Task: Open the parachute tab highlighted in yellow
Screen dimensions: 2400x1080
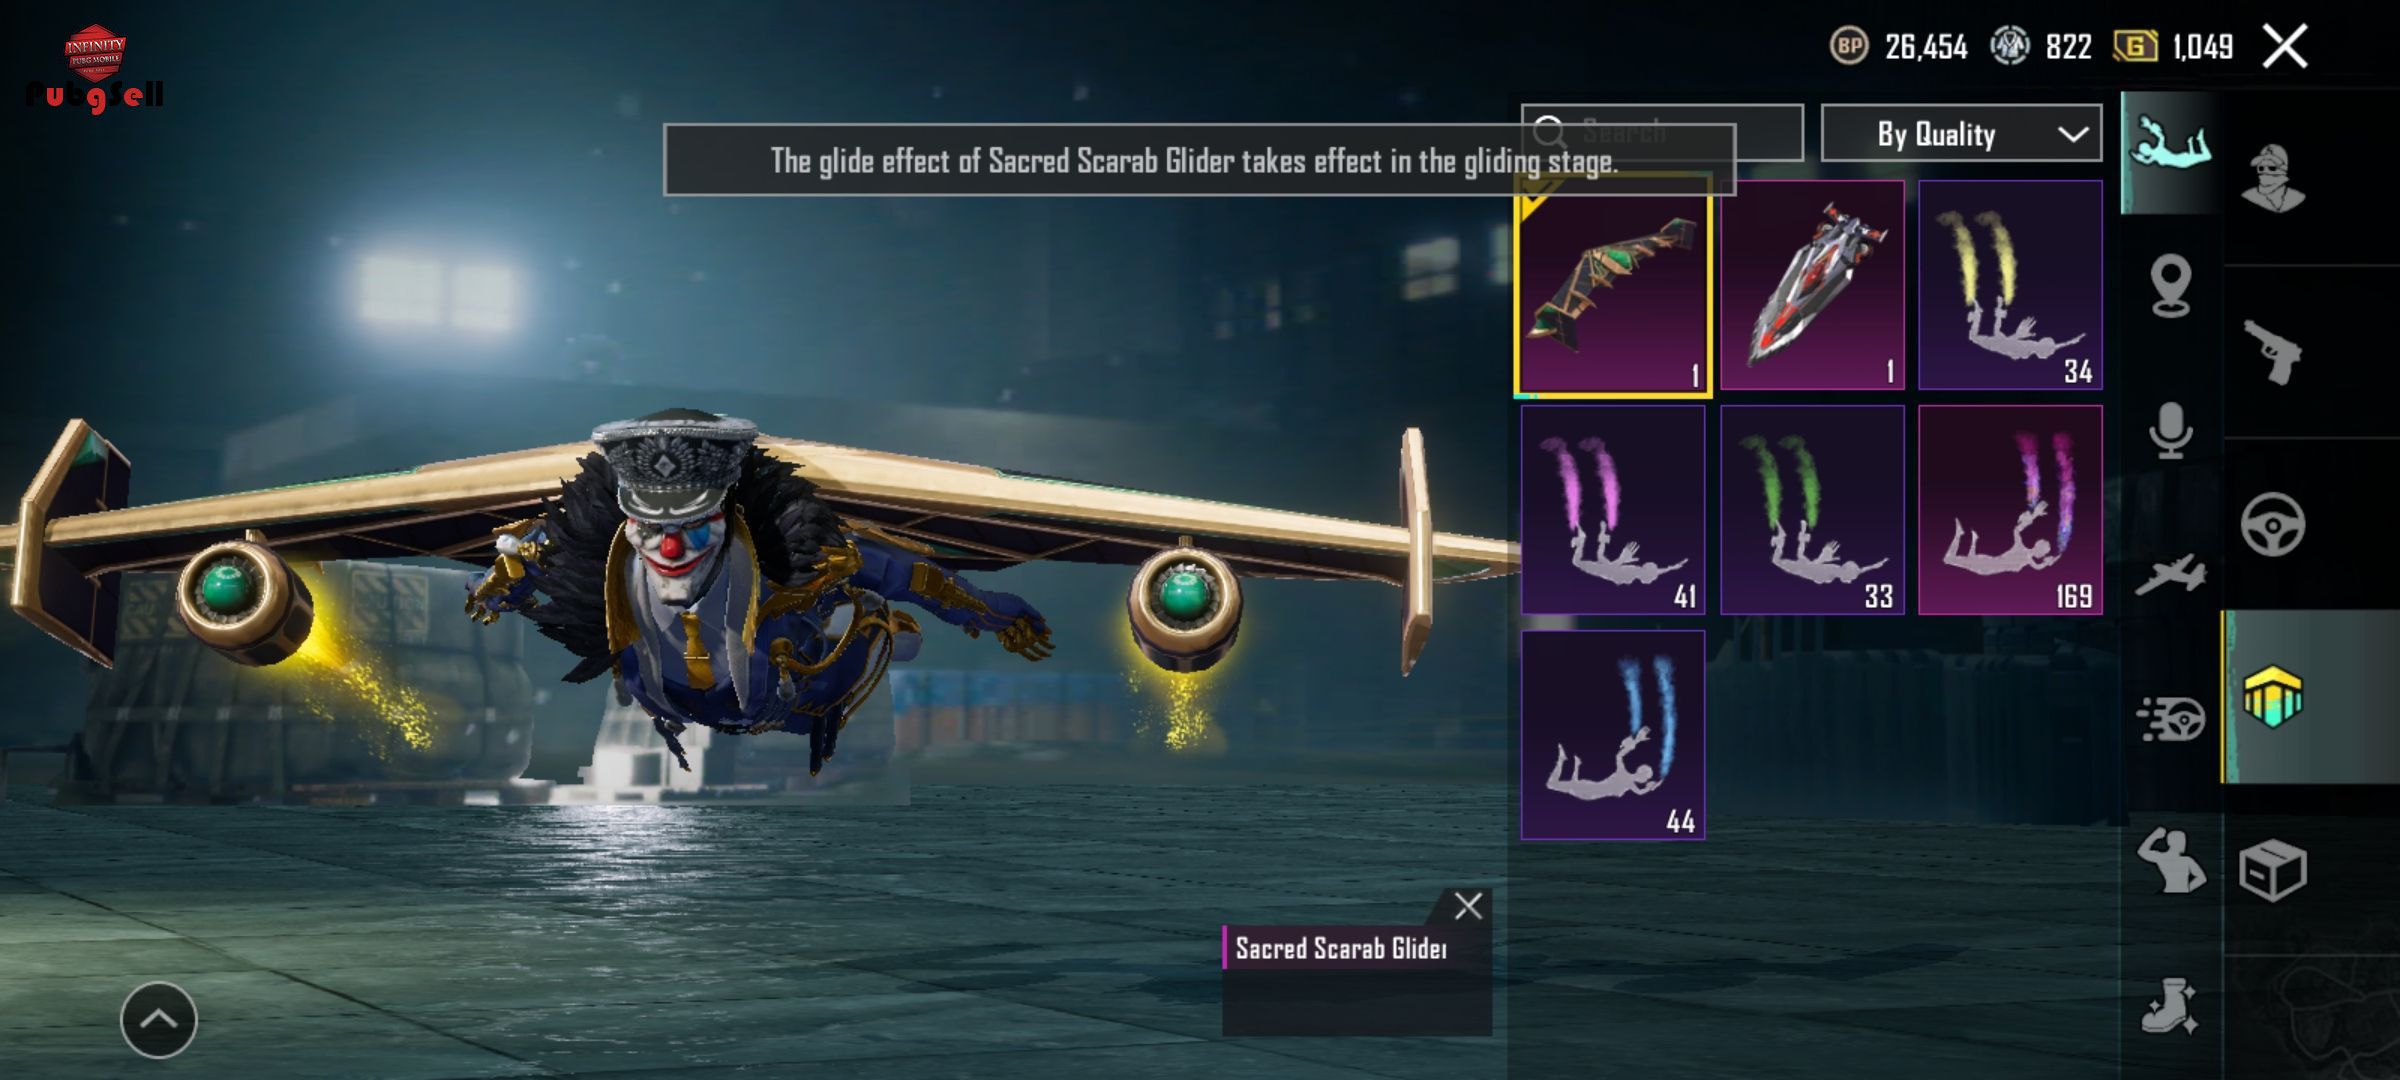Action: pos(2272,697)
